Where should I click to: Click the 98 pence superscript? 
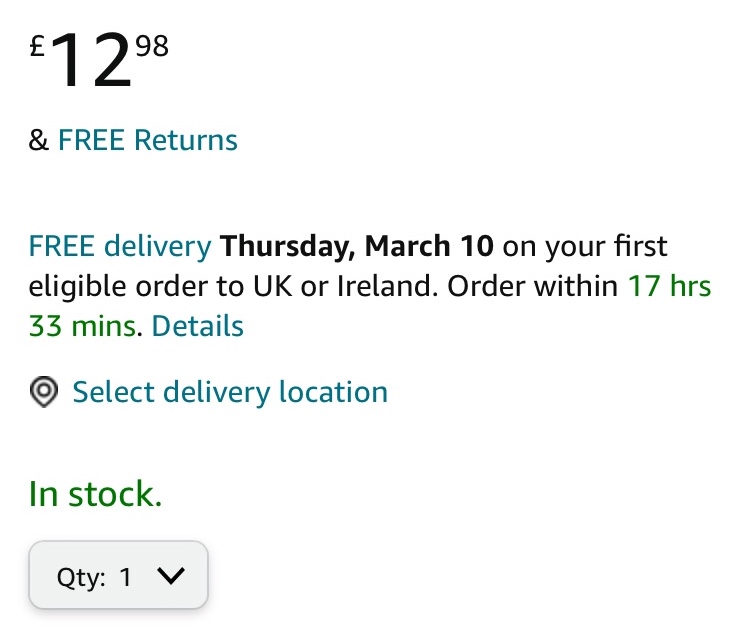[152, 45]
